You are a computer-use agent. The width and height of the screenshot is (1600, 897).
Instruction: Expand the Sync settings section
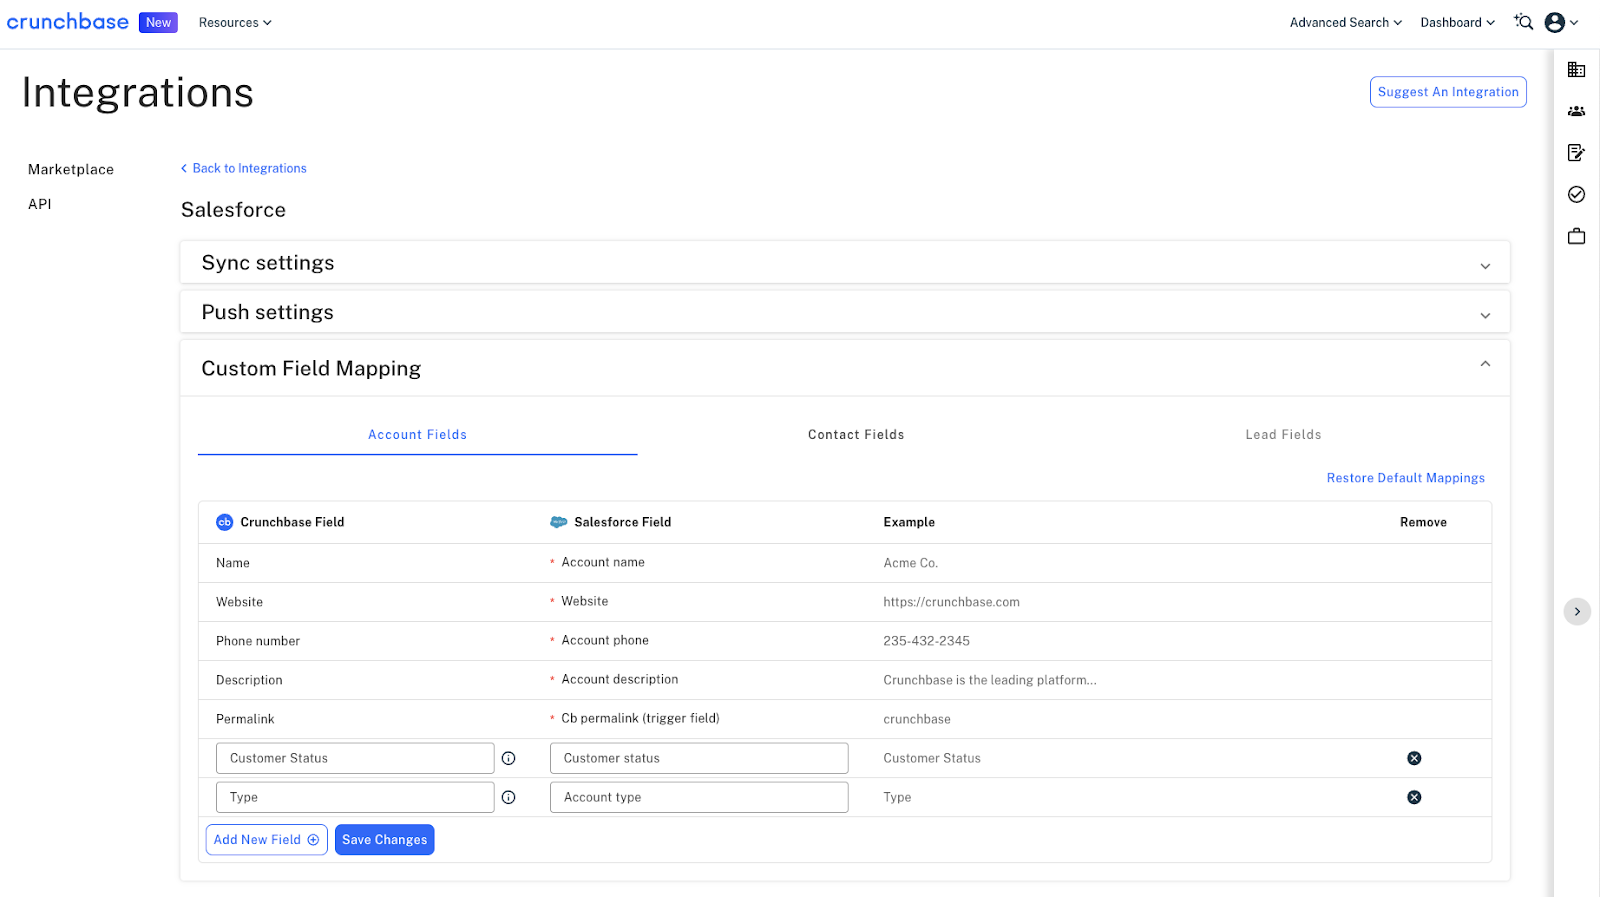point(845,263)
